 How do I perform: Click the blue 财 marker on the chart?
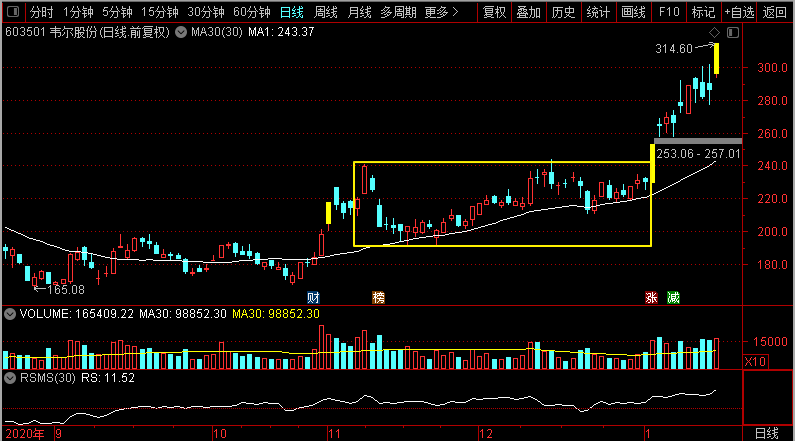[x=313, y=297]
